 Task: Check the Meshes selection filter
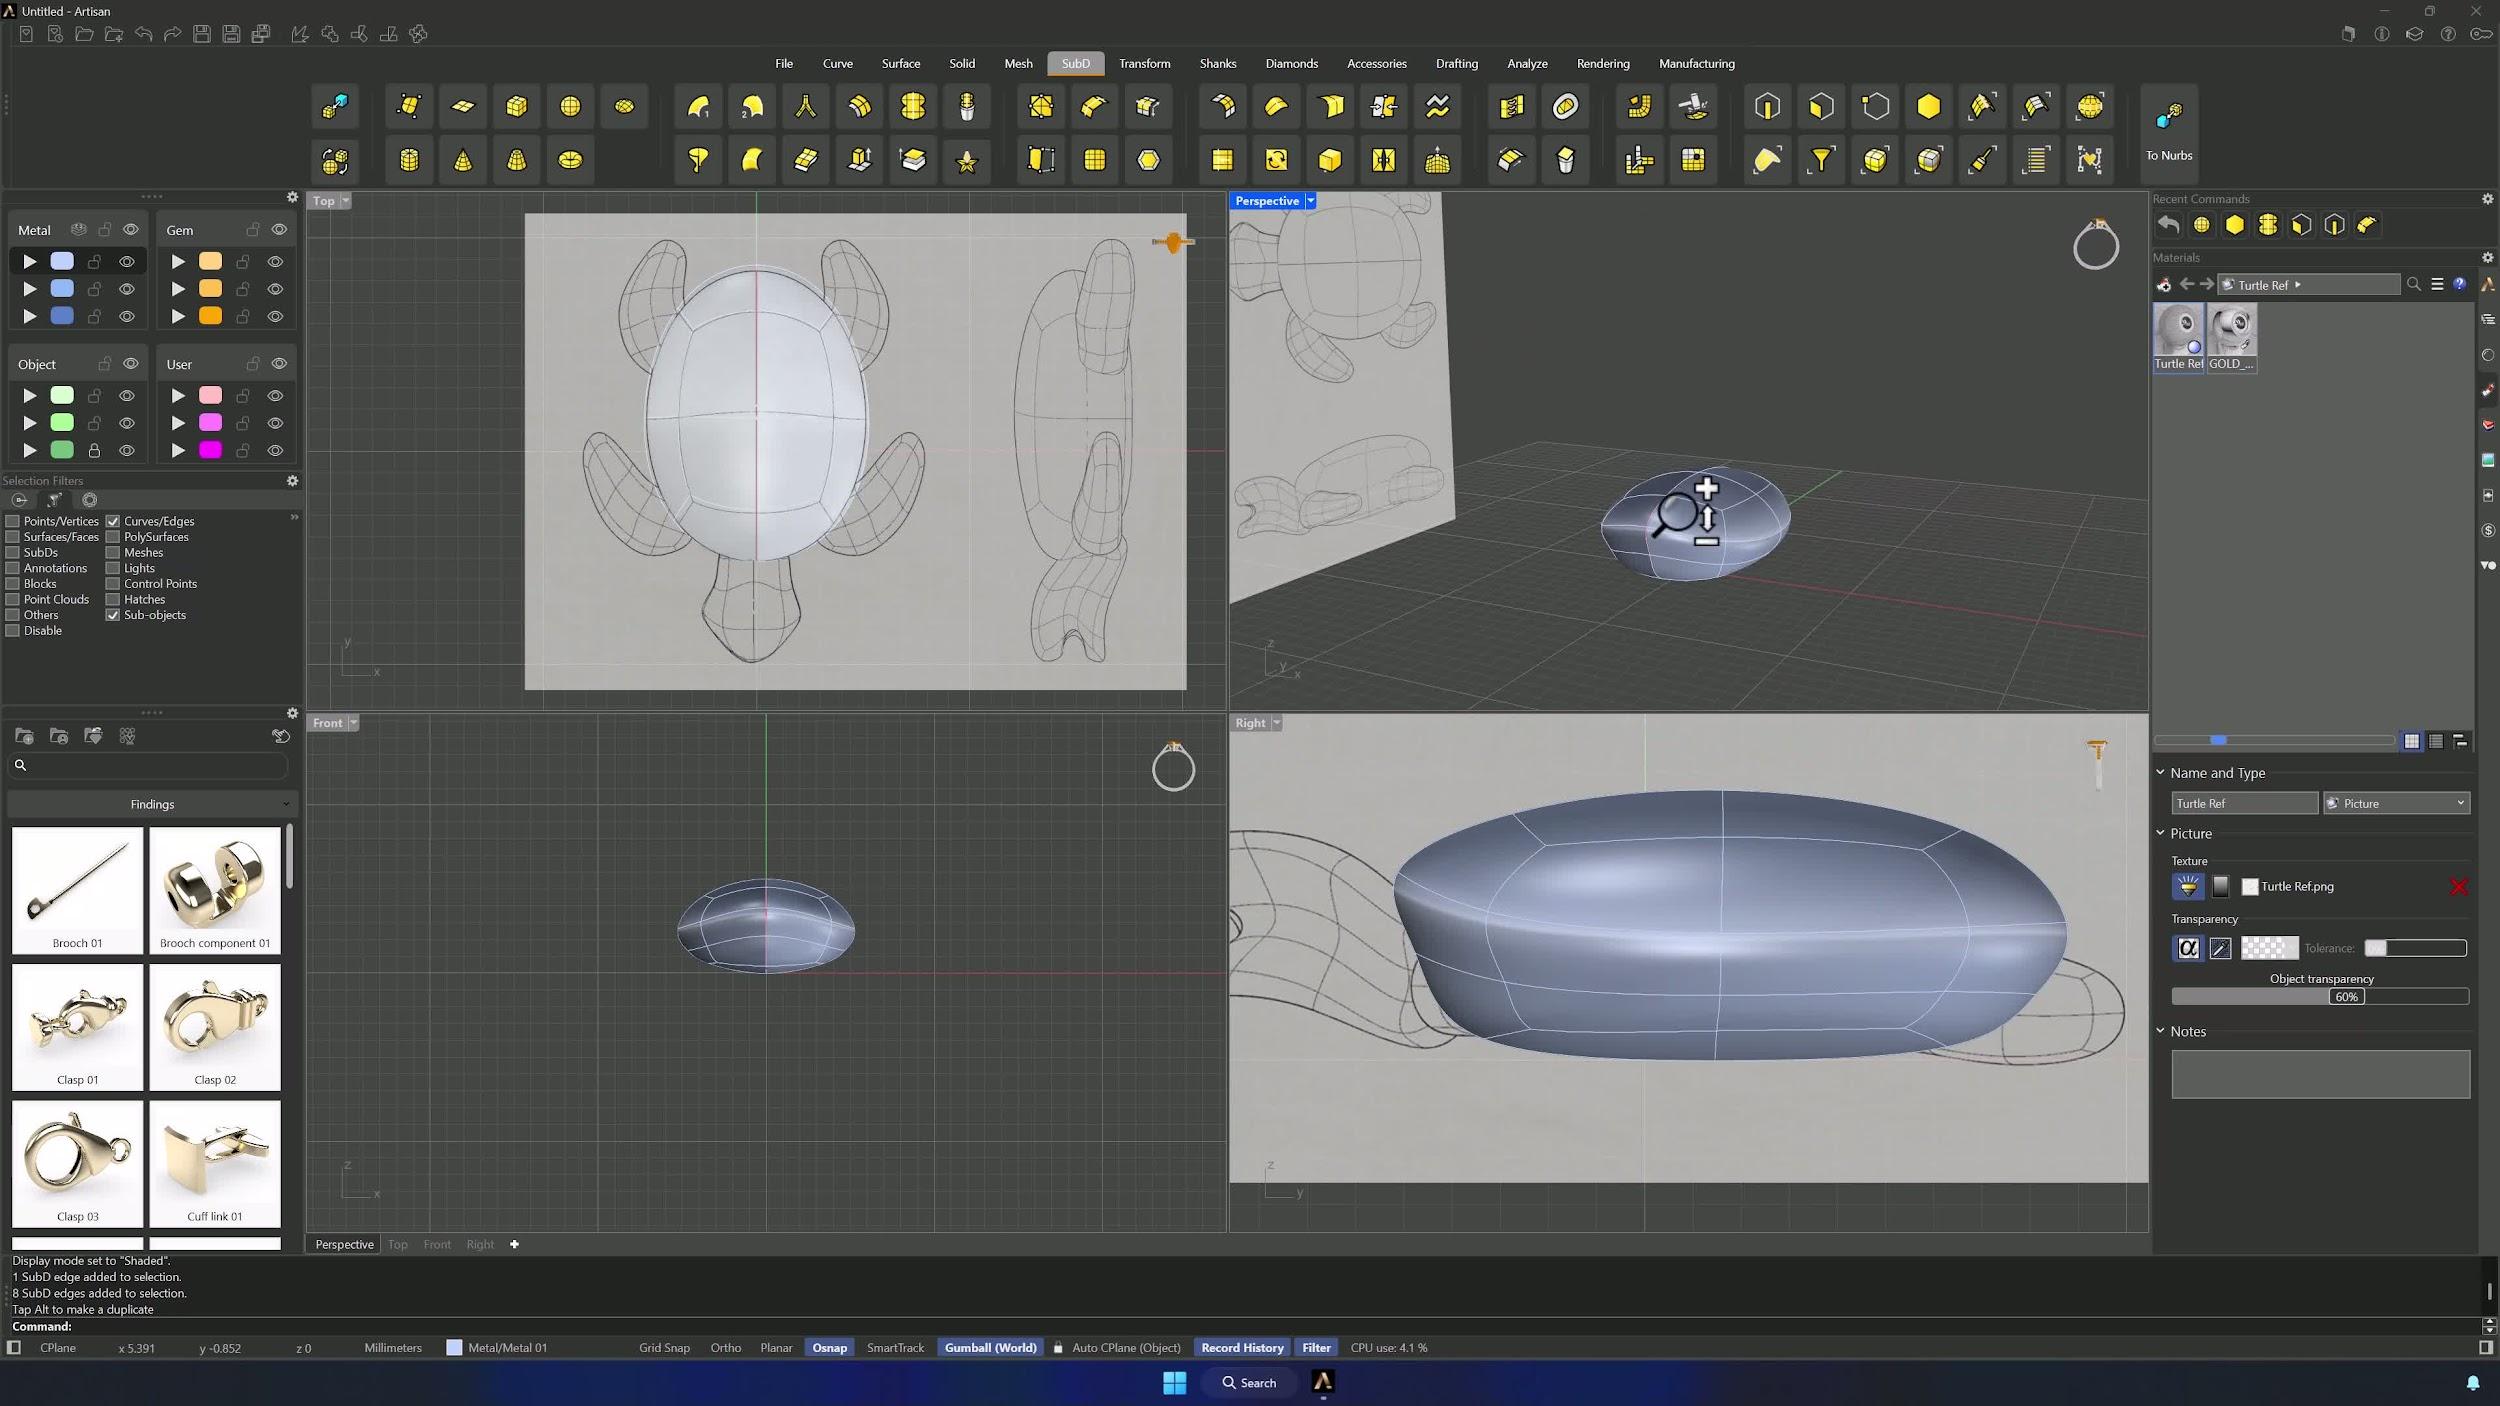pos(113,552)
